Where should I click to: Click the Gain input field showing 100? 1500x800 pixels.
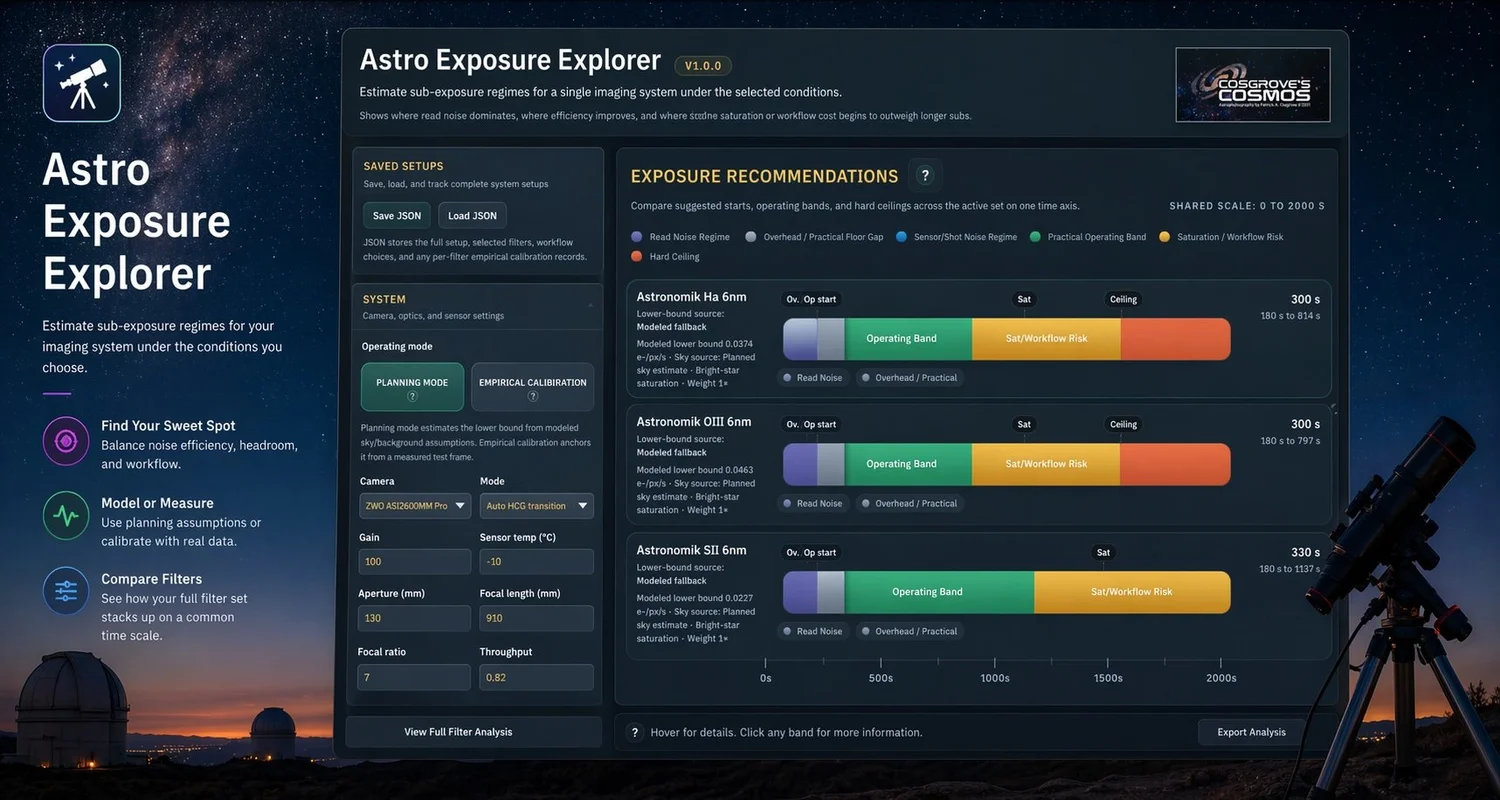[414, 561]
